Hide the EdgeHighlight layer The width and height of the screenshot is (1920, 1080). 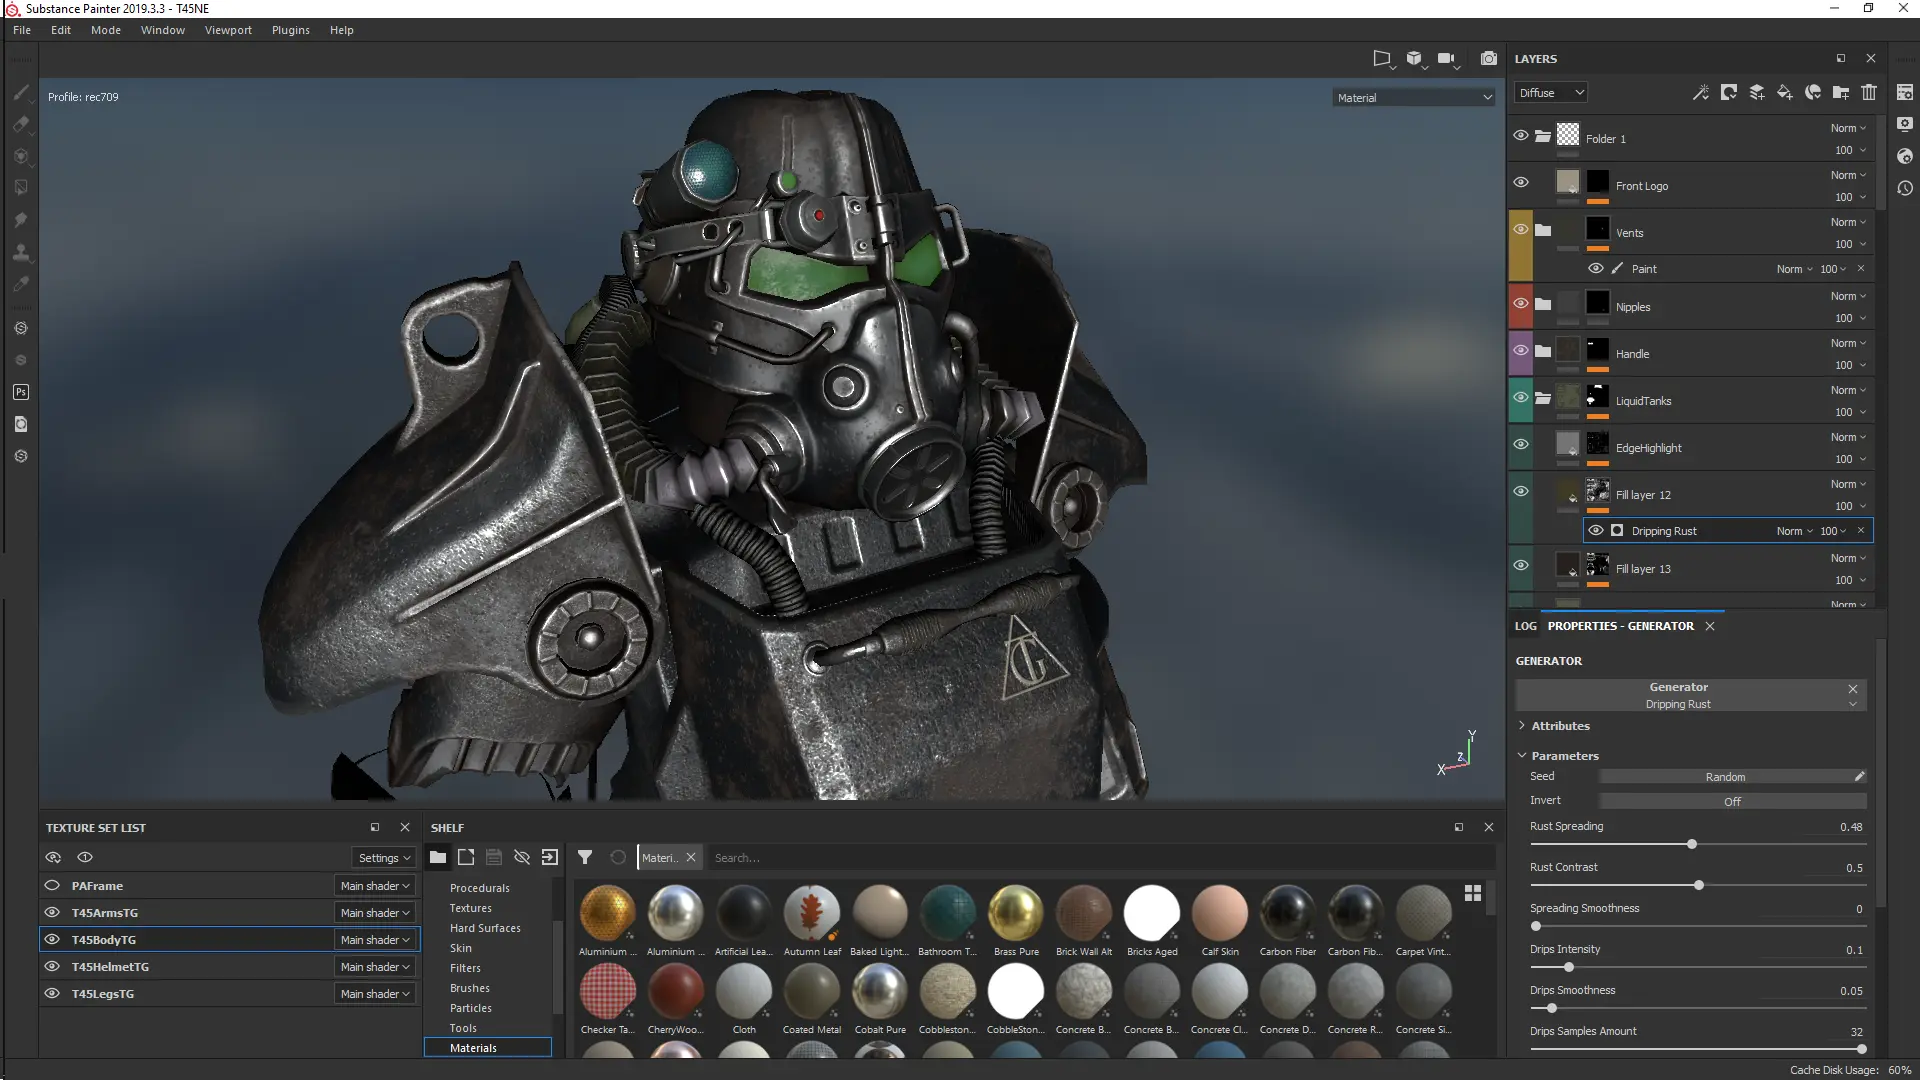(x=1521, y=445)
